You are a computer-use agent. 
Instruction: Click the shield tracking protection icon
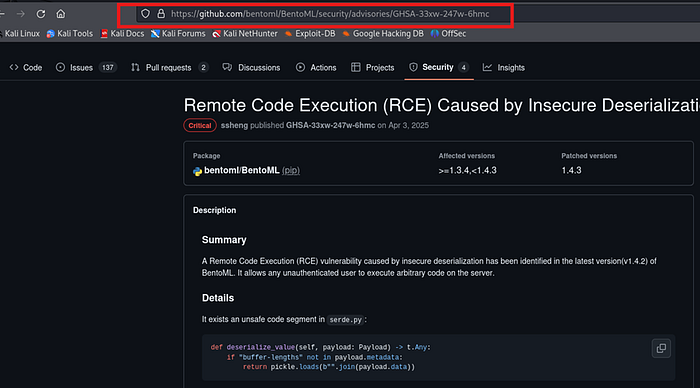pos(146,14)
